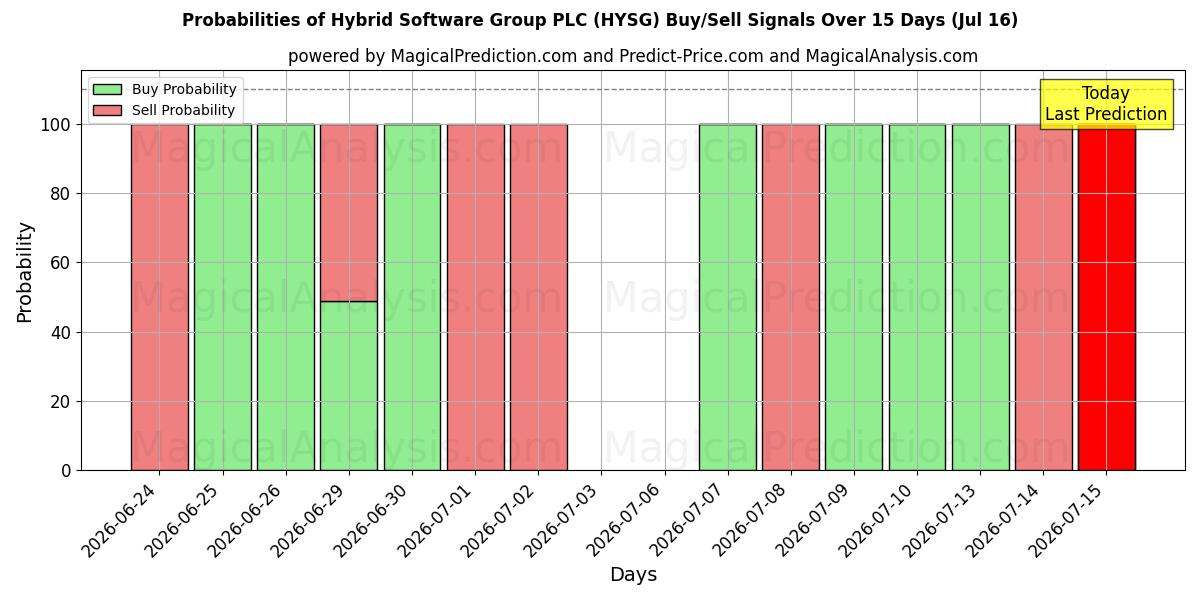Click the green bar for 2026-06-26
Viewport: 1200px width, 600px height.
tap(286, 297)
